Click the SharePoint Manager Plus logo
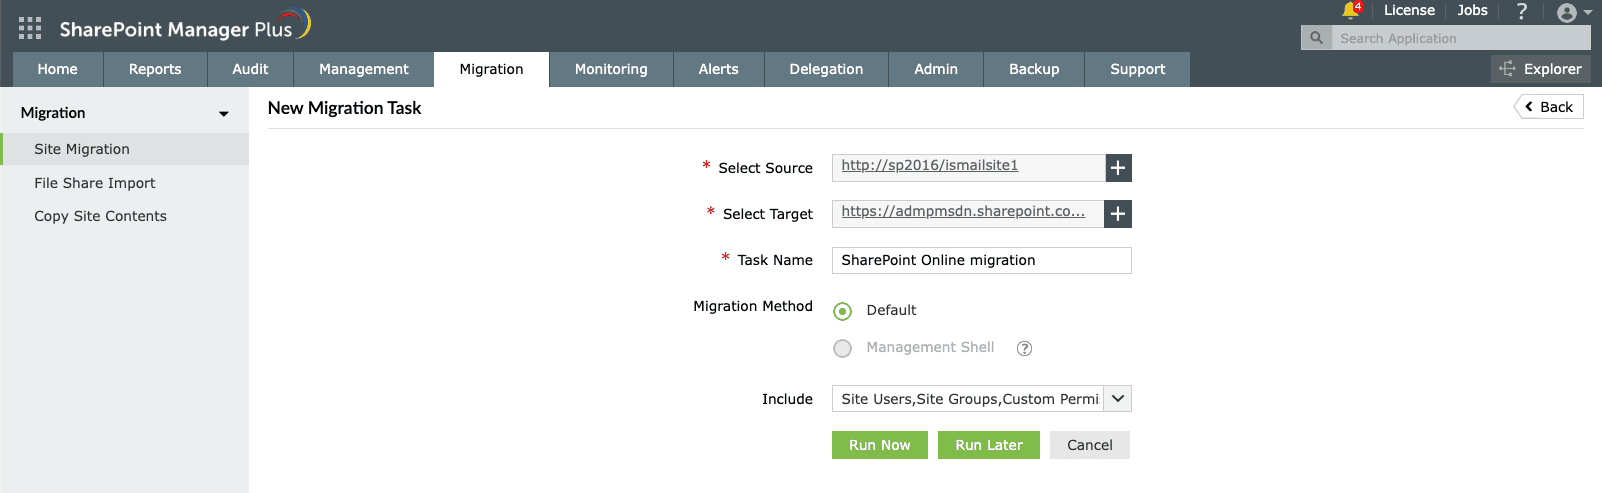 [x=185, y=26]
